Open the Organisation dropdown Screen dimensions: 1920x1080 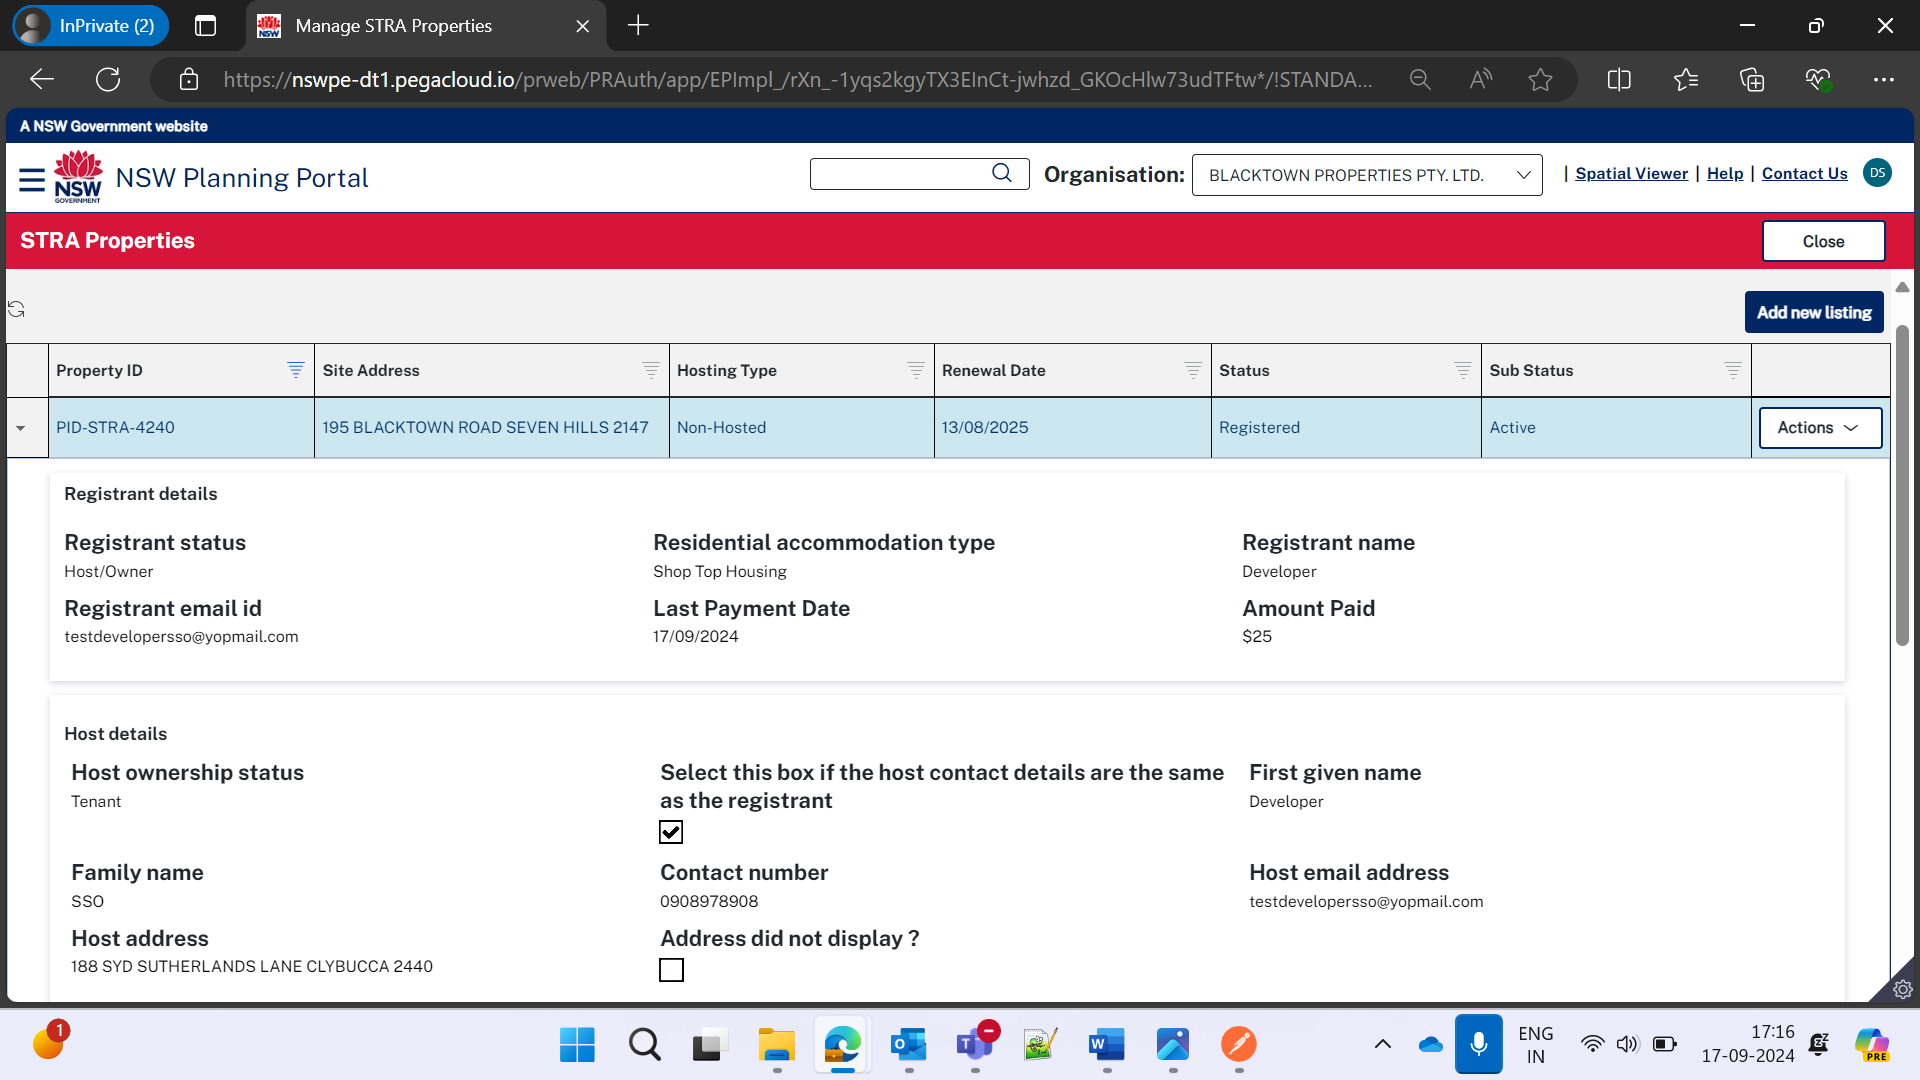click(x=1367, y=175)
